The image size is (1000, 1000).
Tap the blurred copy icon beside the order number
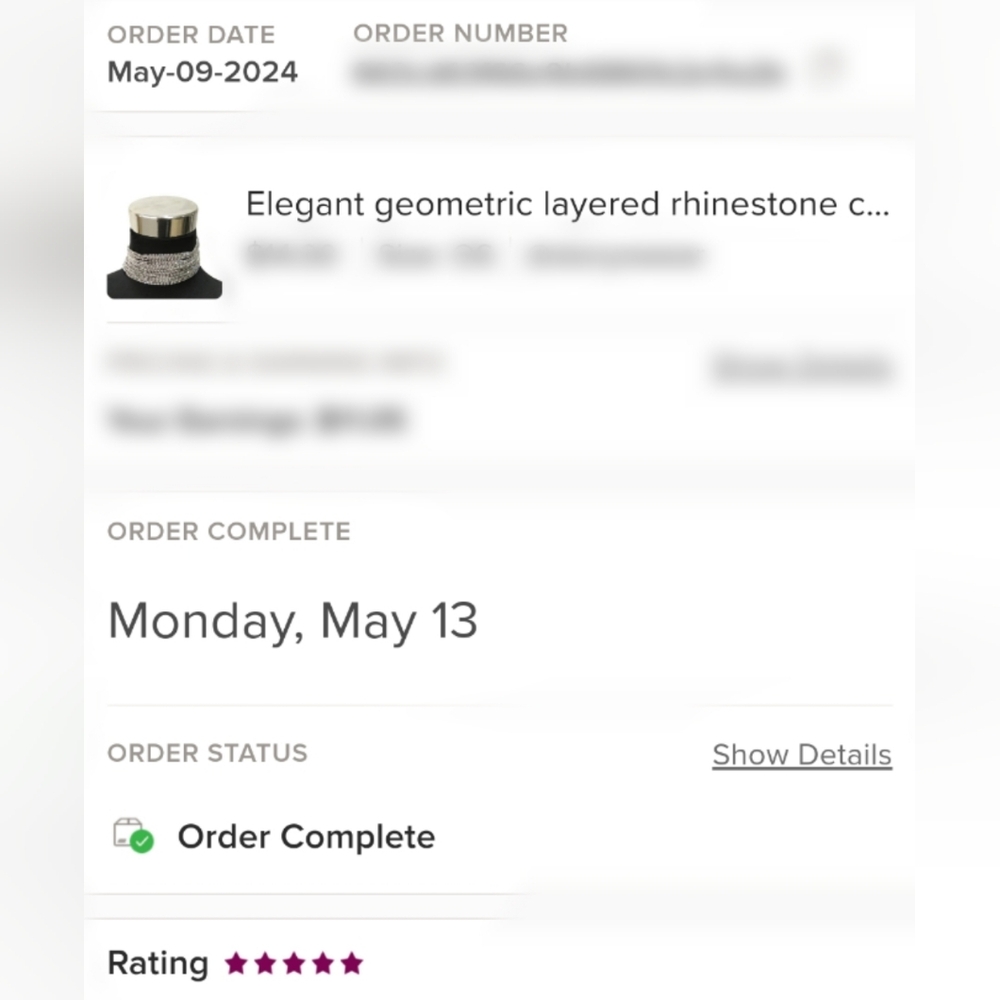[x=826, y=68]
